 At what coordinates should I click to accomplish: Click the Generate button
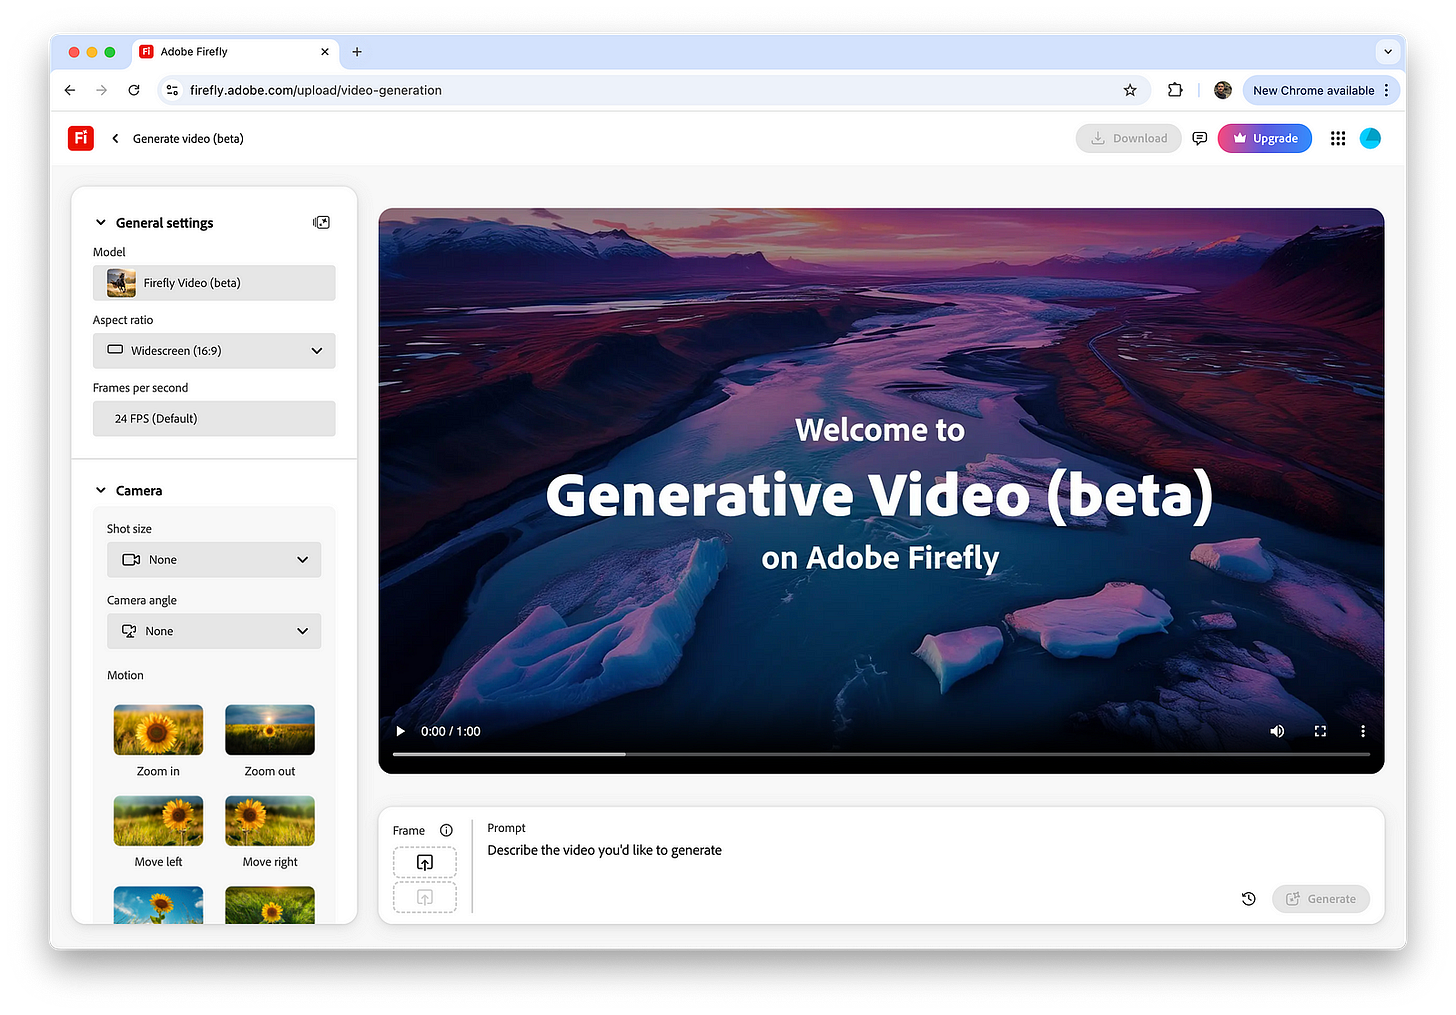pyautogui.click(x=1321, y=899)
